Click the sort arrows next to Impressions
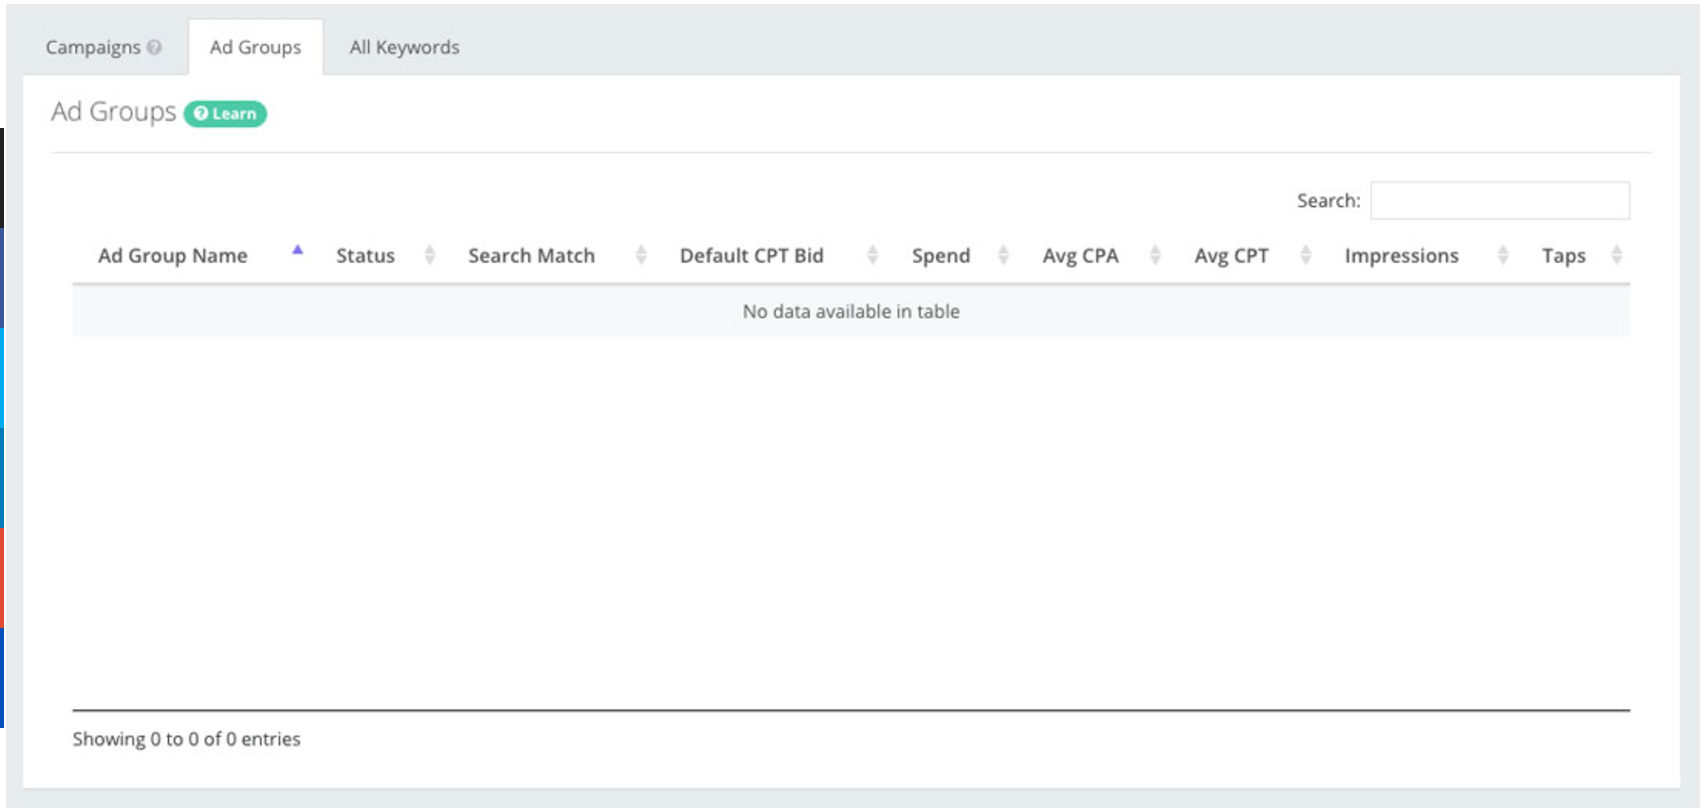Image resolution: width=1706 pixels, height=812 pixels. click(1502, 256)
